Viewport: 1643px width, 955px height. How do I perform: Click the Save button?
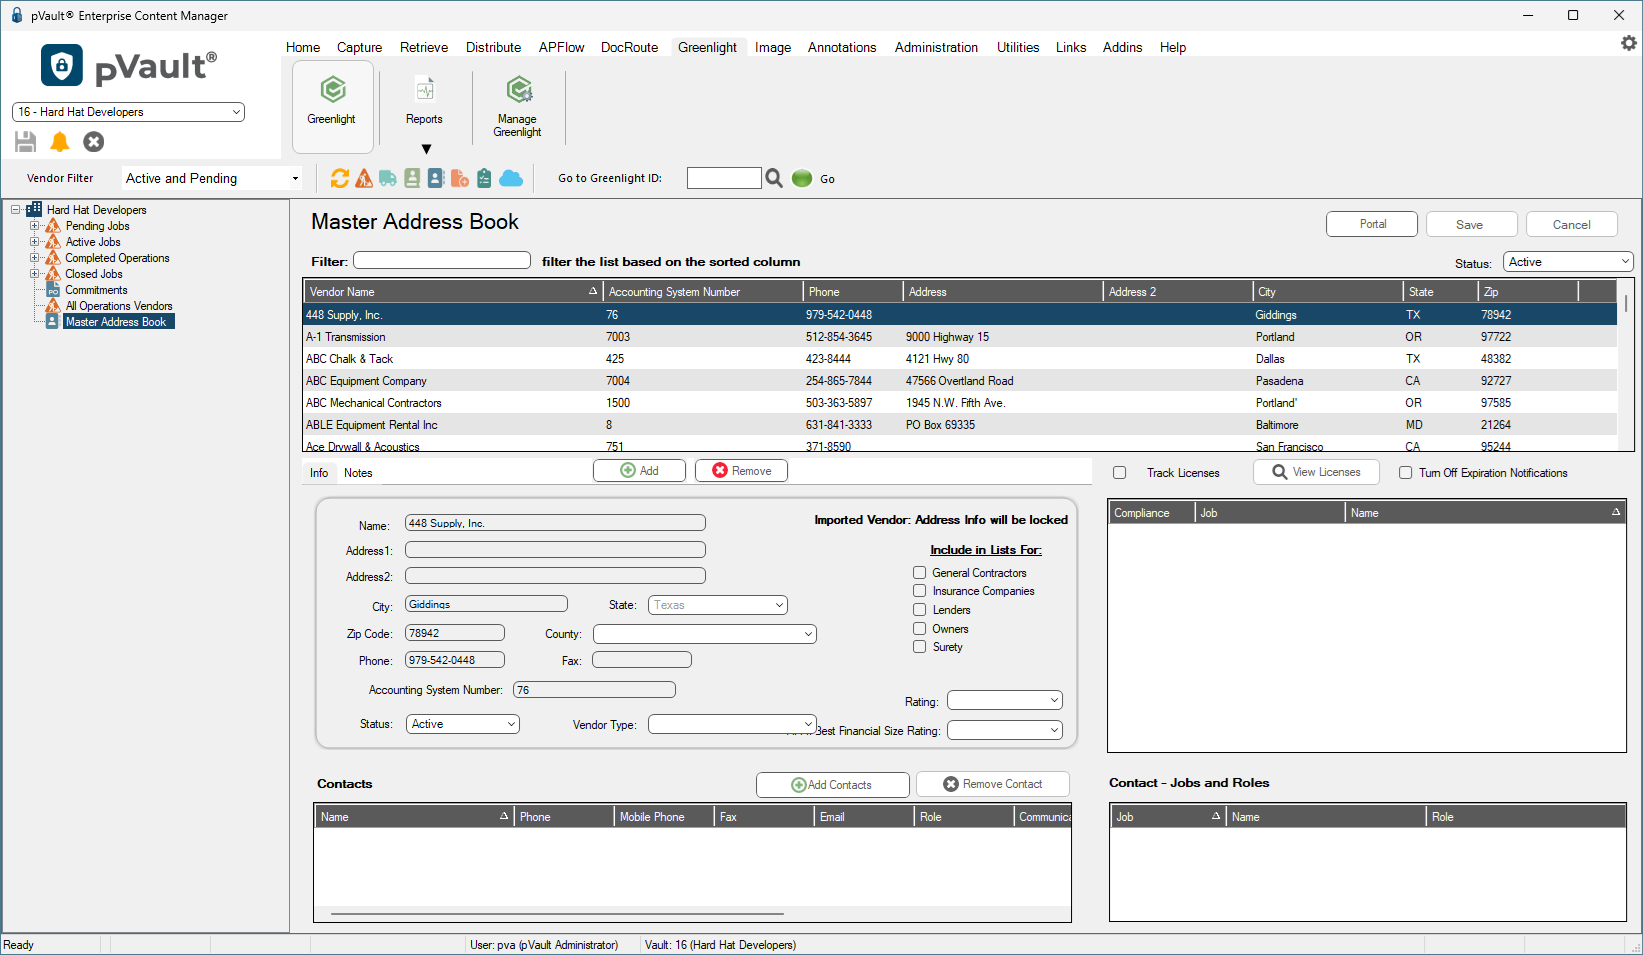(x=1472, y=224)
